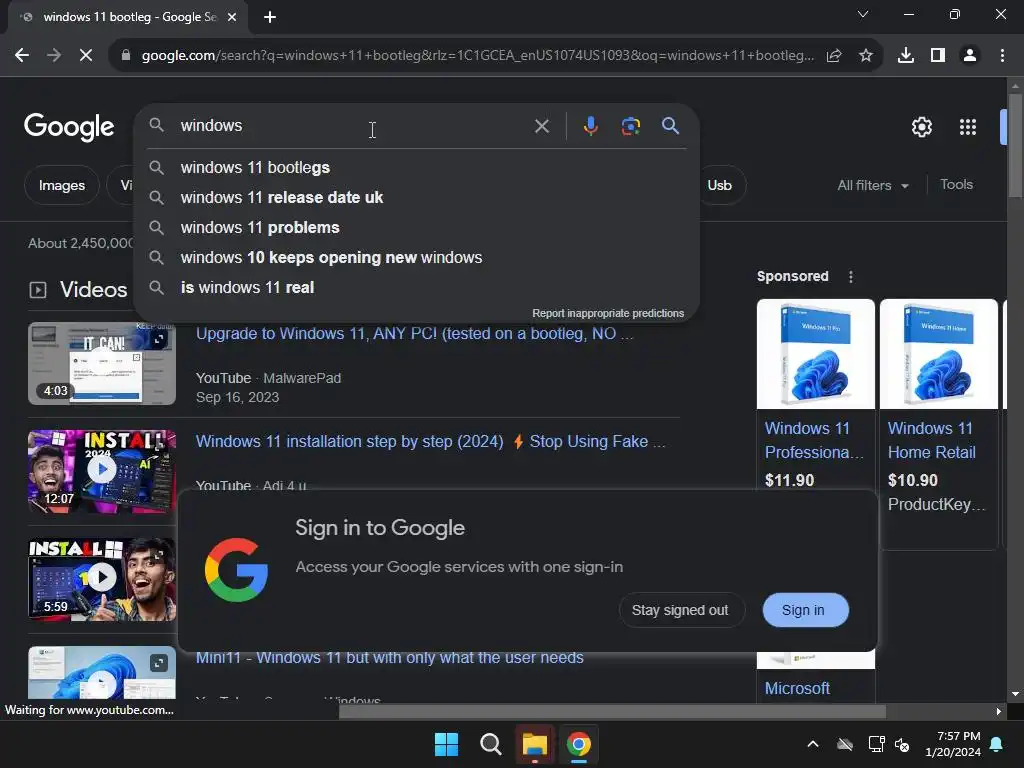The width and height of the screenshot is (1024, 768).
Task: Open Google quick settings gear
Action: (921, 127)
